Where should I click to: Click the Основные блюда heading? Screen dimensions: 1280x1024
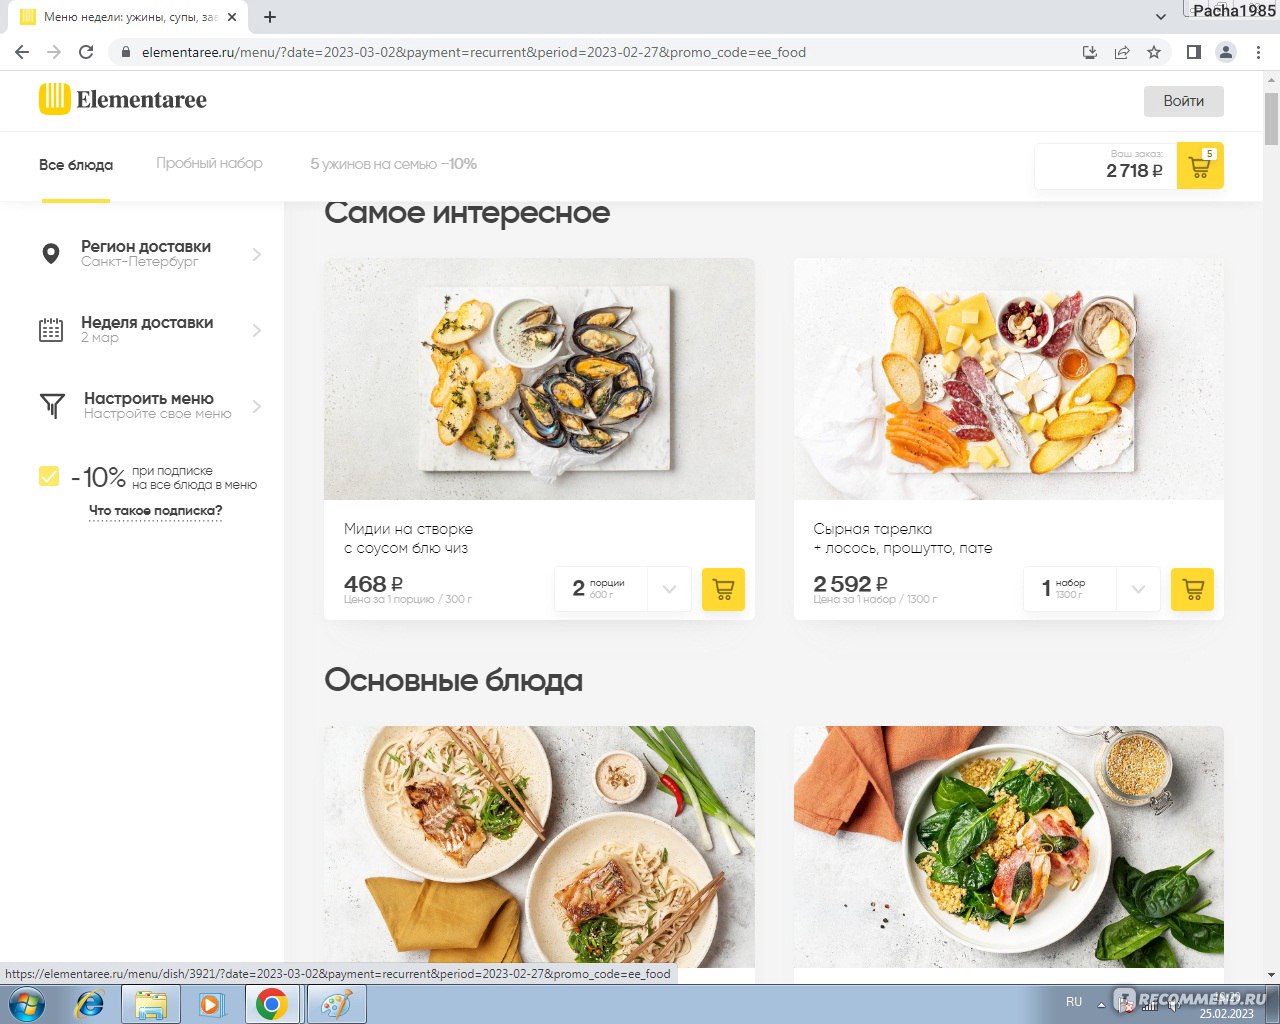pos(453,680)
